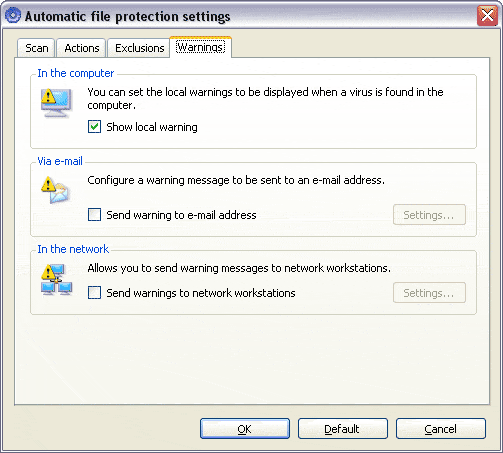This screenshot has height=453, width=503.
Task: Go to the Exclusions tab
Action: pos(140,48)
